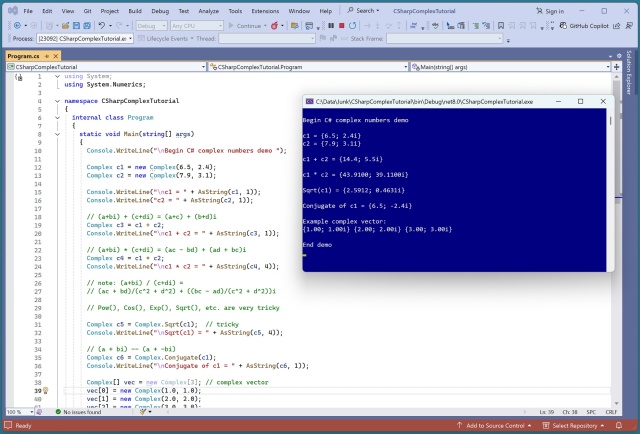Viewport: 640px width, 434px height.
Task: Click the notifications bell in status bar
Action: [619, 425]
